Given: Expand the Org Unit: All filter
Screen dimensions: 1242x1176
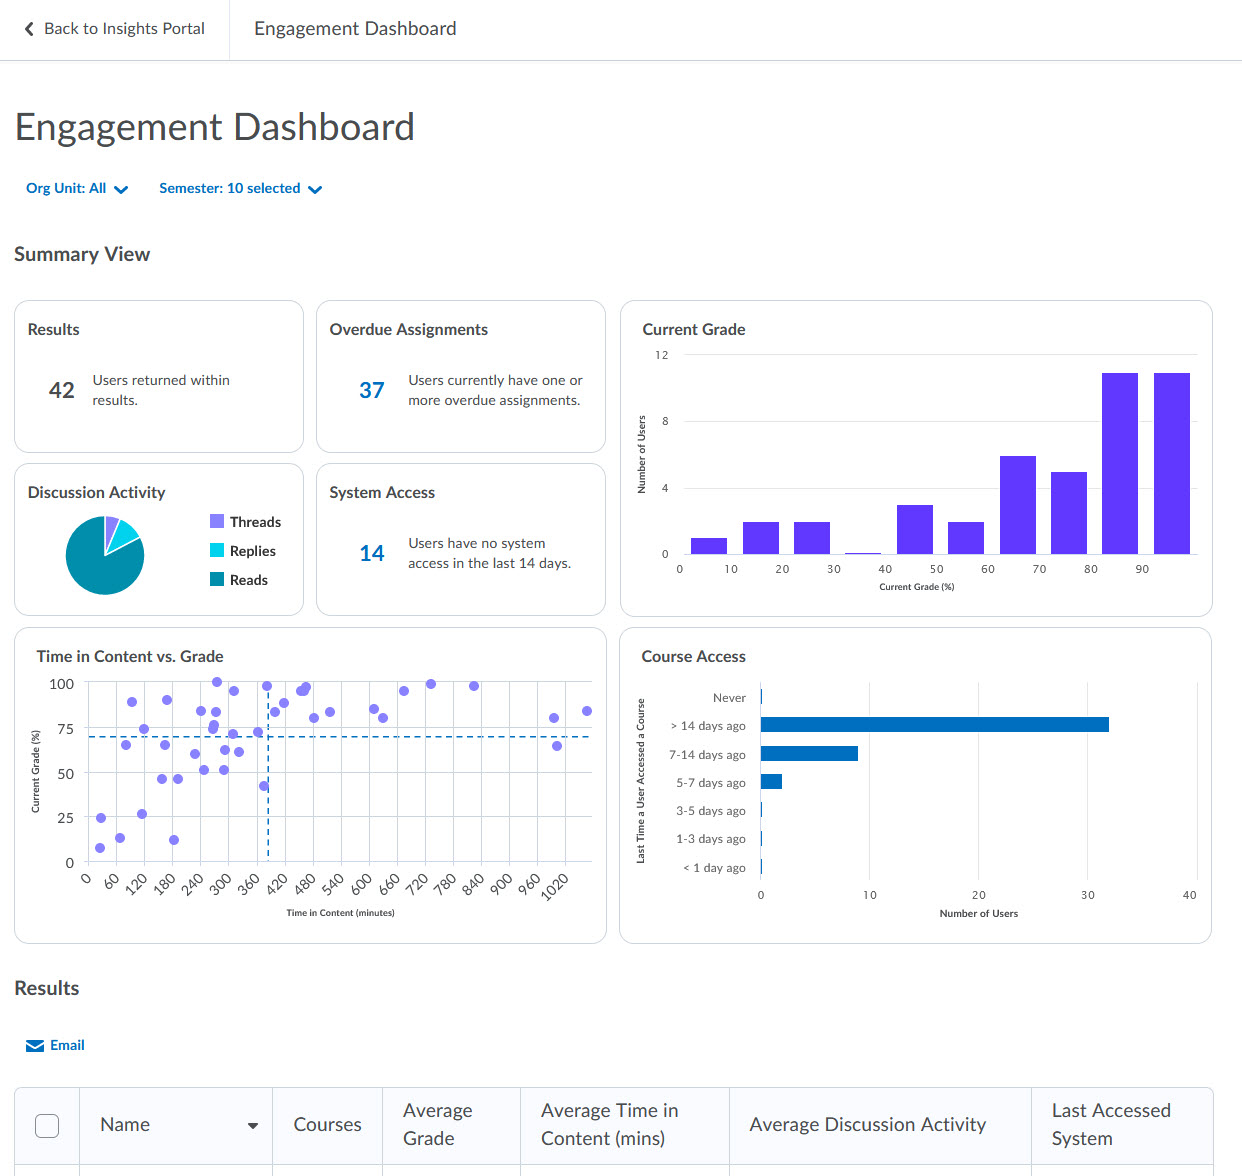Looking at the screenshot, I should pos(77,188).
